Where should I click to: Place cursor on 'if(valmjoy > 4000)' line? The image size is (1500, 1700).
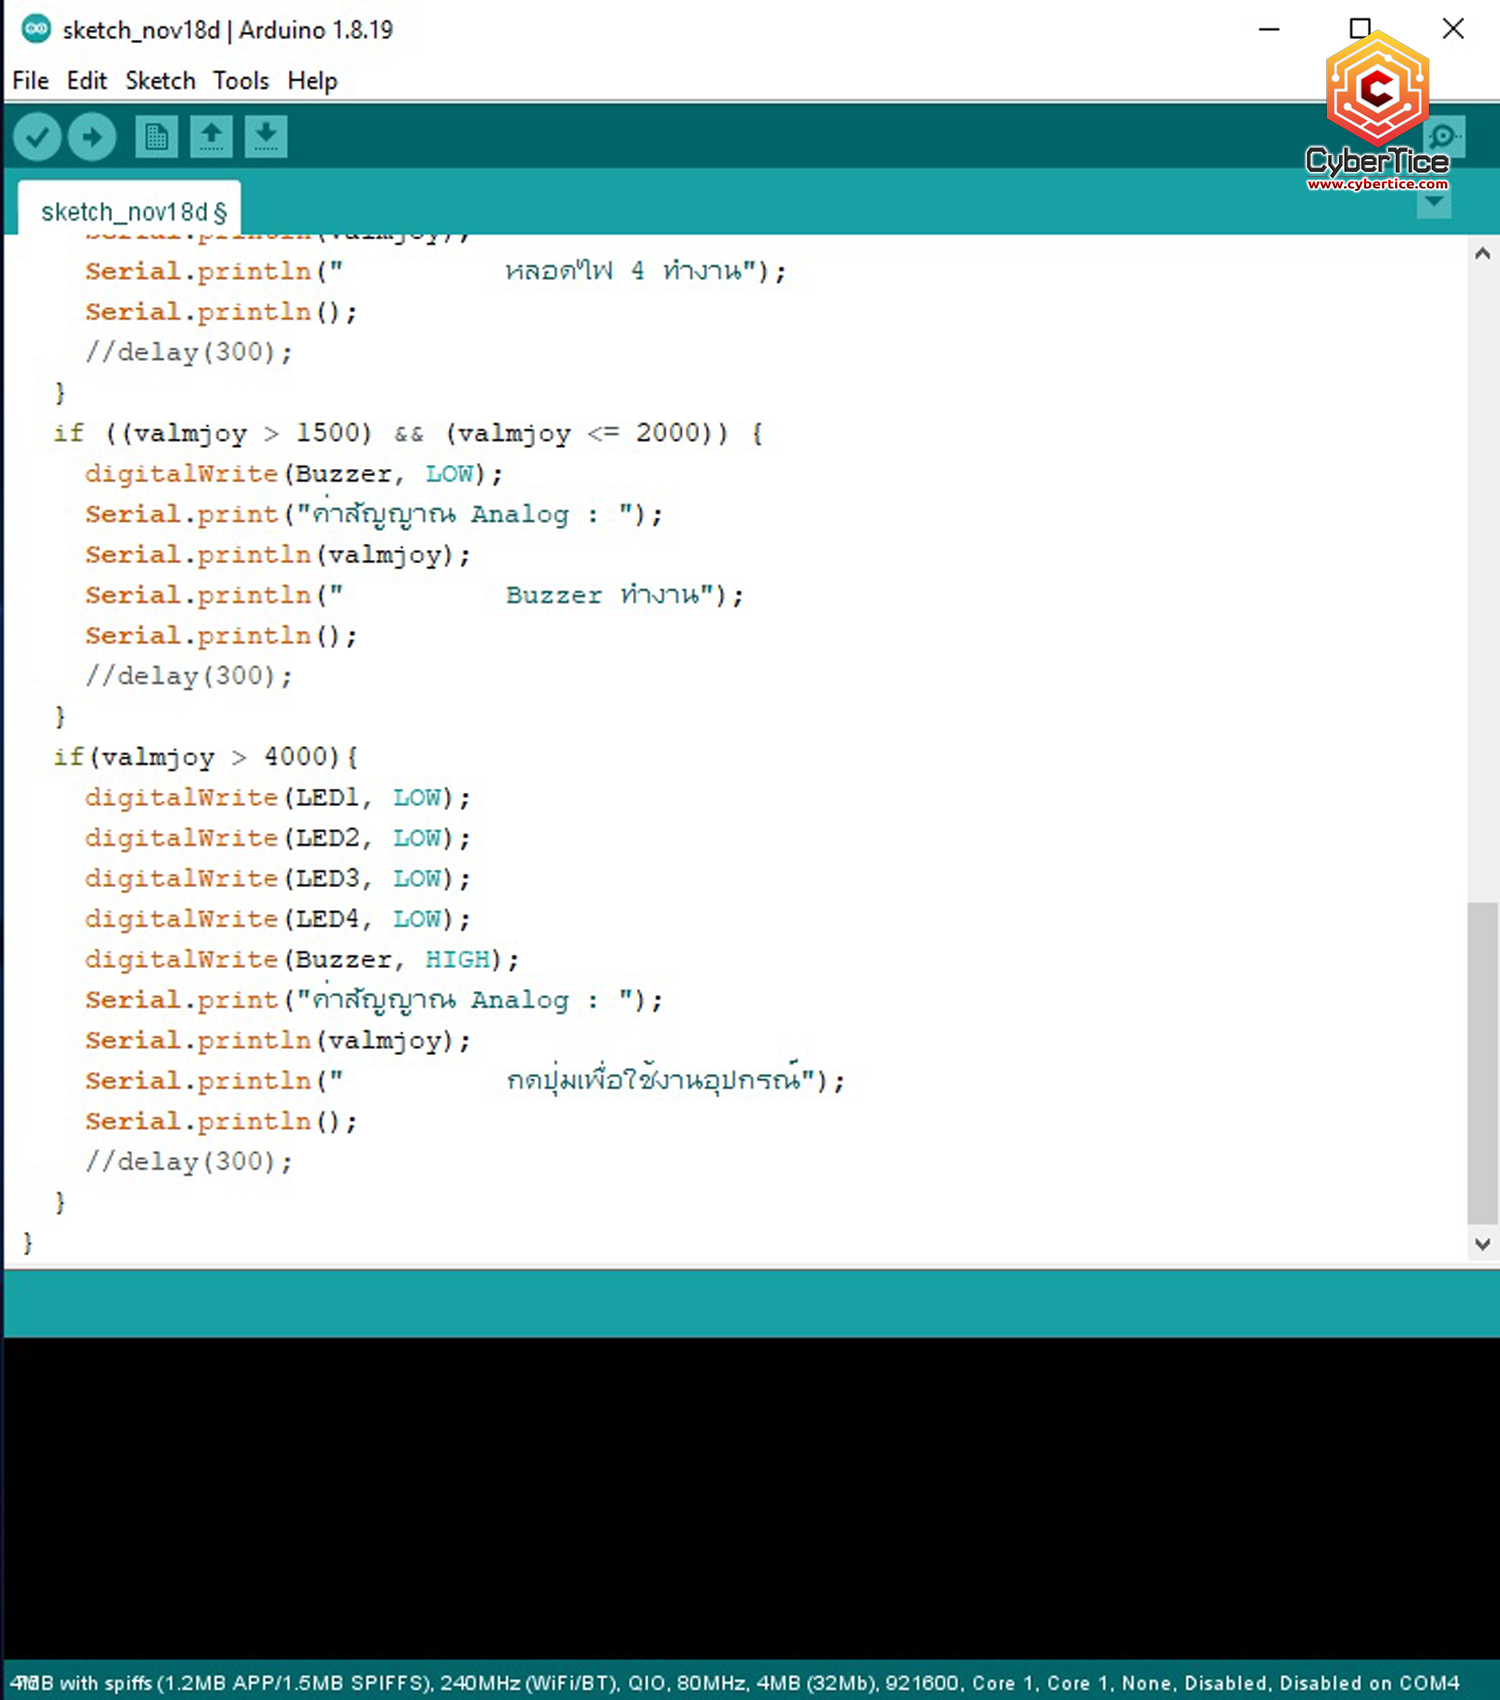[205, 757]
